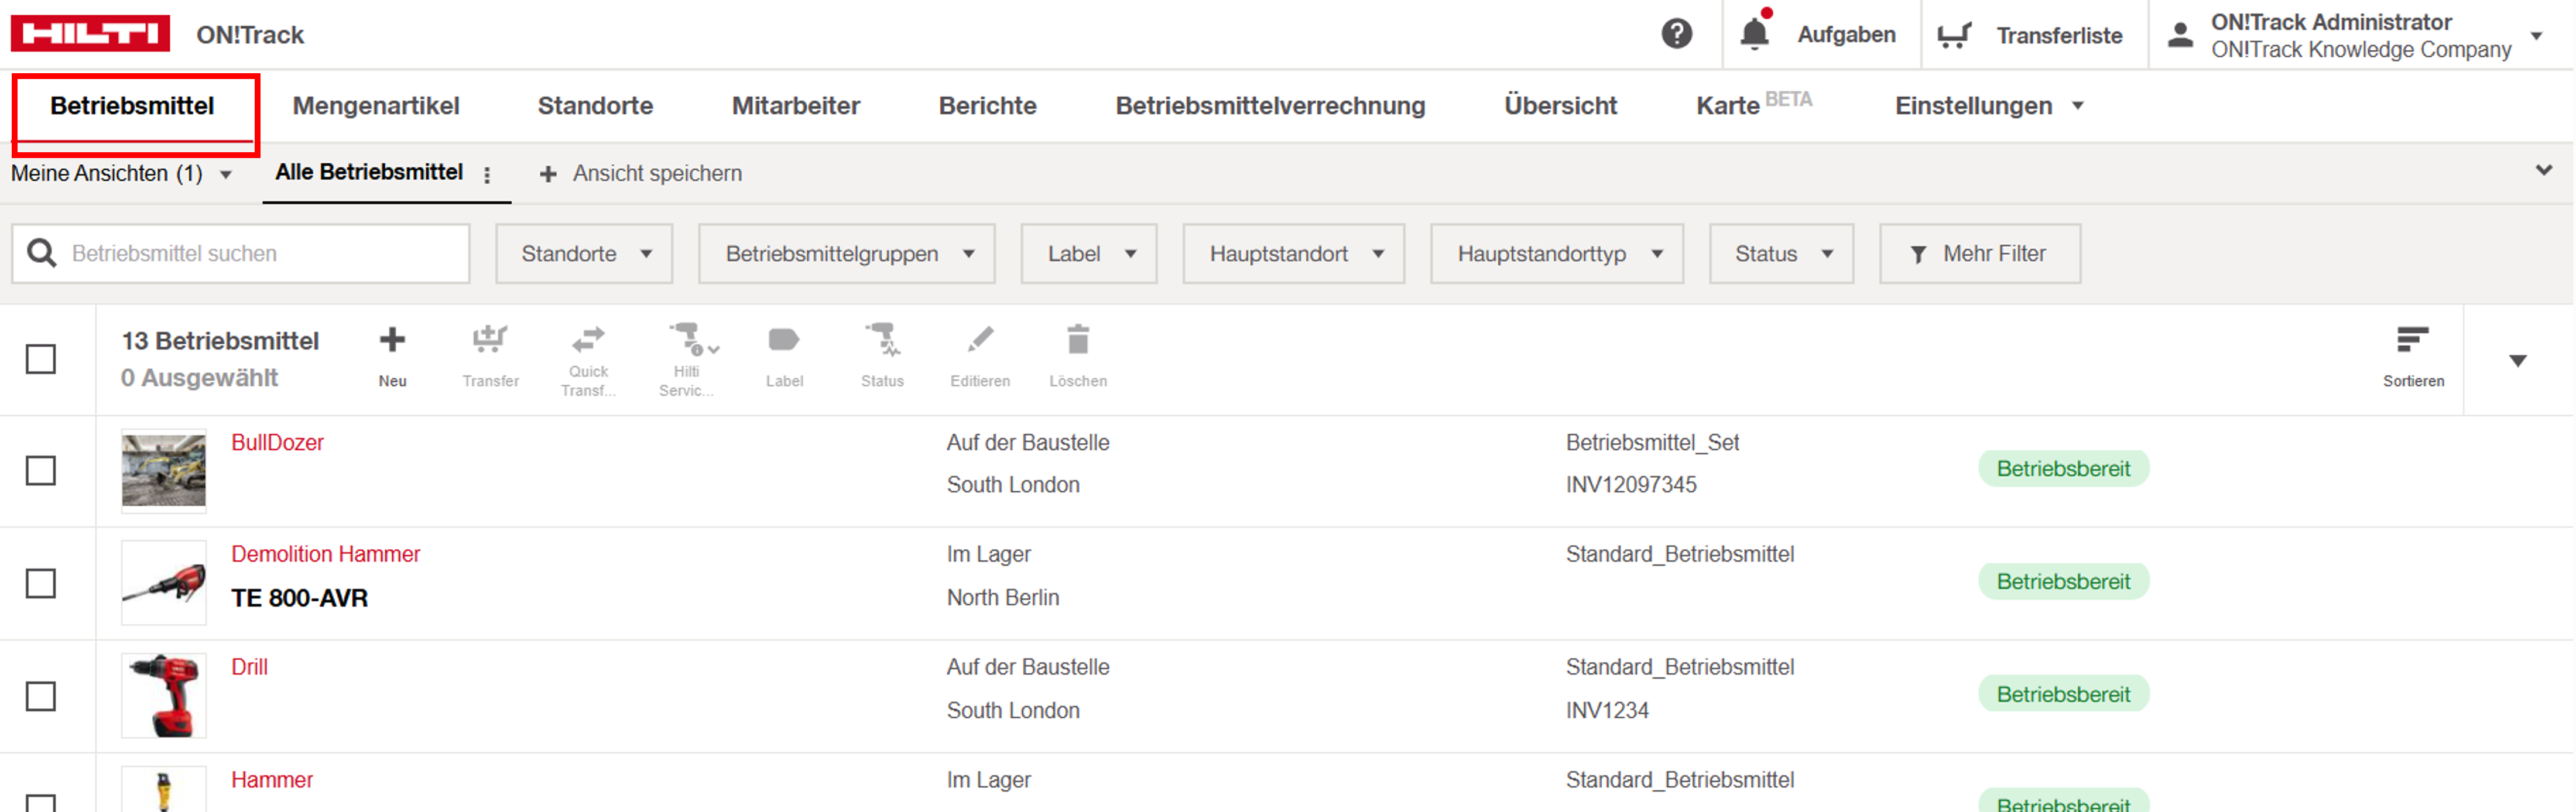Toggle the select-all Betriebsmittel checkbox
2576x812 pixels.
coord(41,359)
